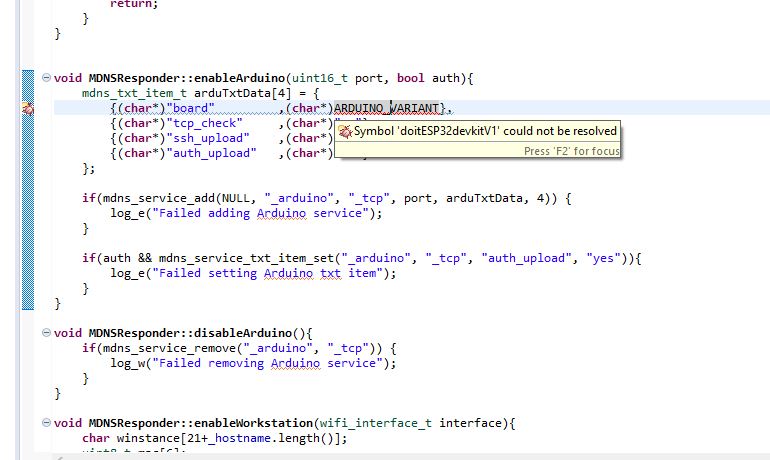Click the underlined ARDUINO_VARIANT symbol
The height and width of the screenshot is (460, 770).
[x=386, y=108]
